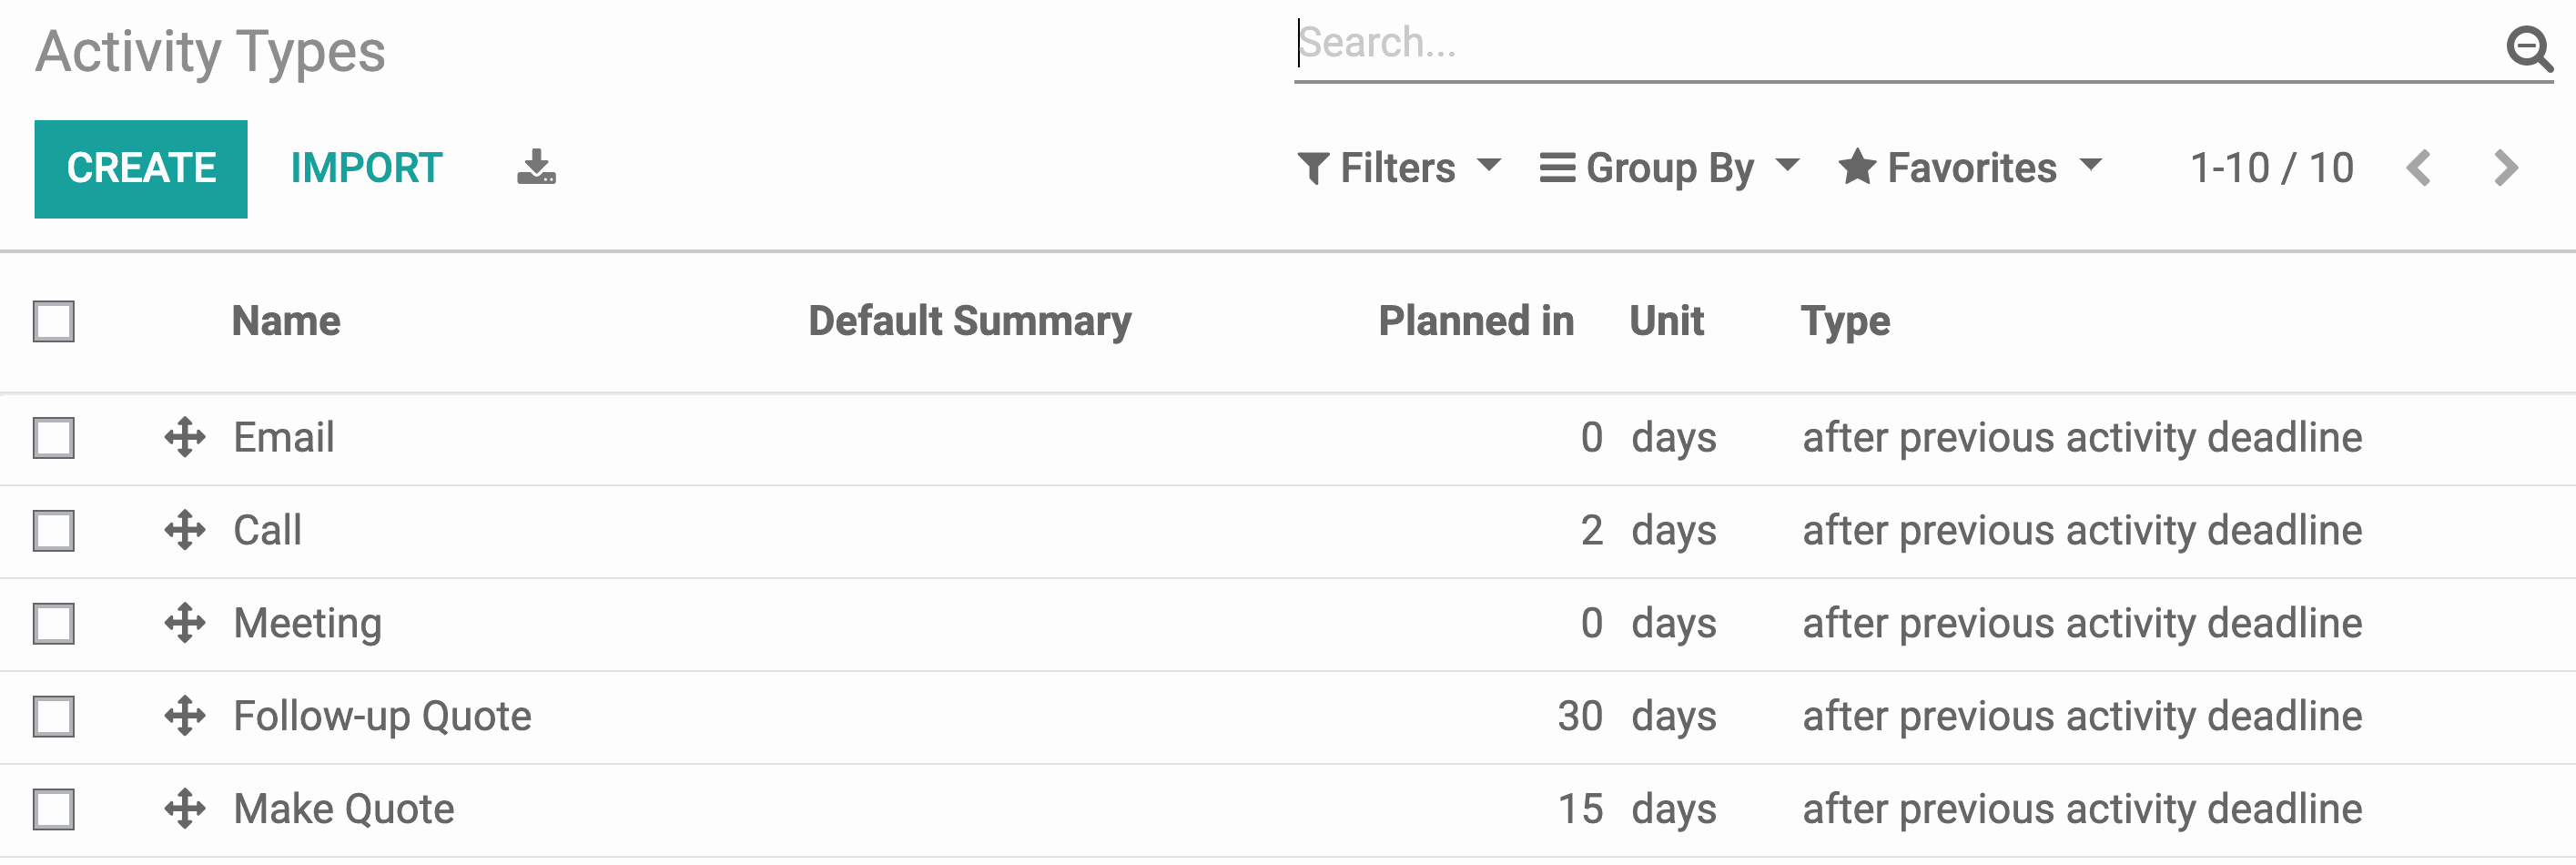
Task: Grab the drag handle for Meeting row
Action: (x=185, y=624)
